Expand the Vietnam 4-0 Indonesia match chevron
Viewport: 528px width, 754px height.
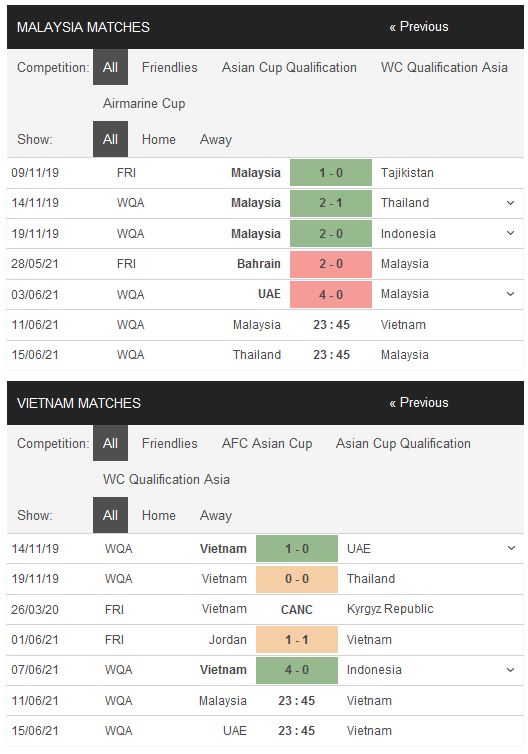coord(511,670)
